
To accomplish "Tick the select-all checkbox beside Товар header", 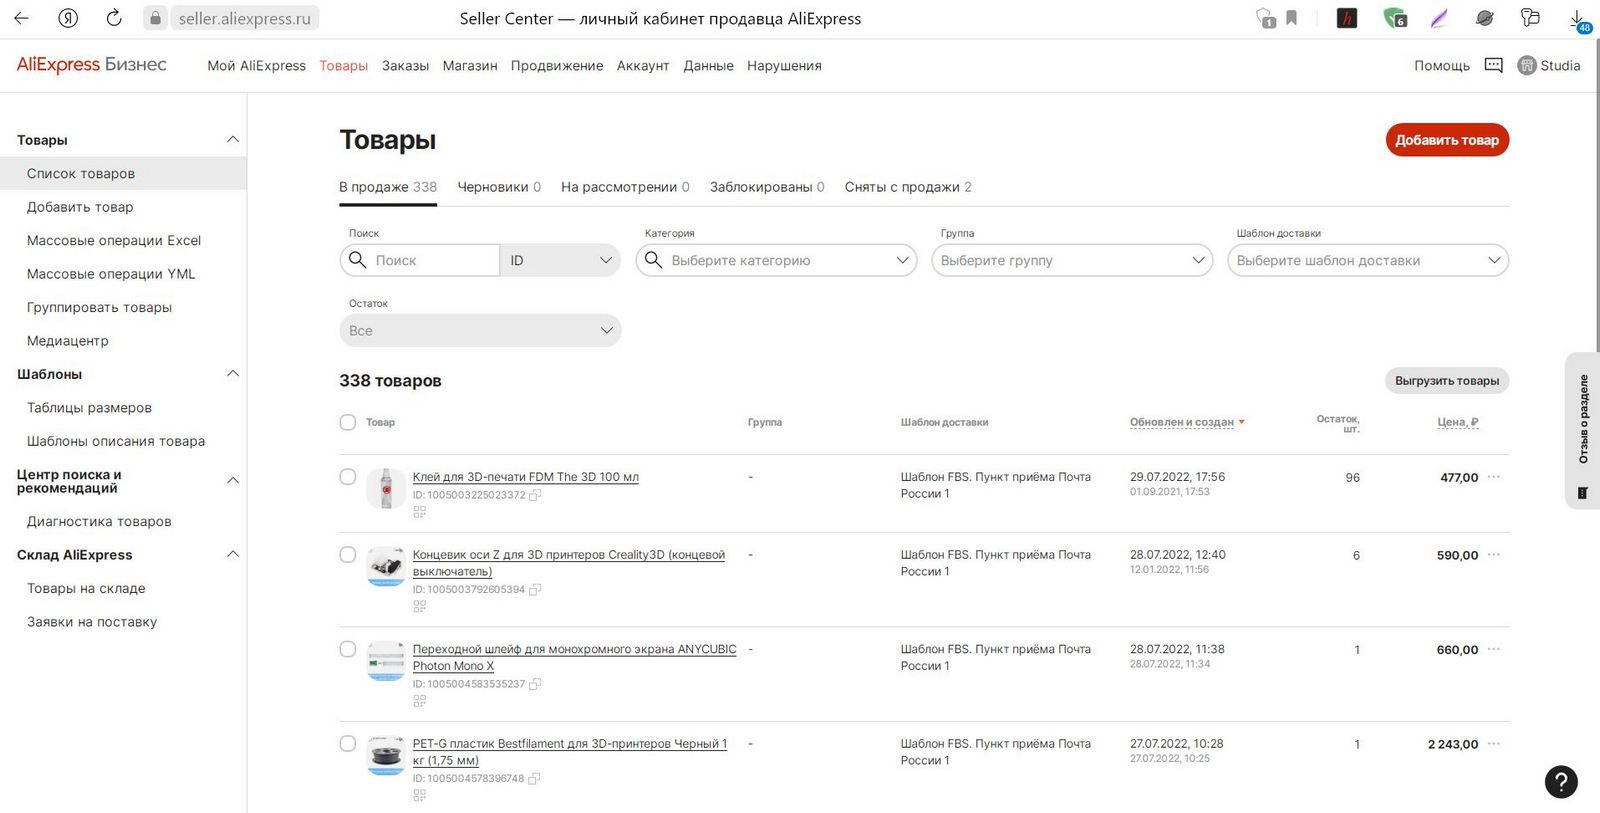I will coord(348,422).
